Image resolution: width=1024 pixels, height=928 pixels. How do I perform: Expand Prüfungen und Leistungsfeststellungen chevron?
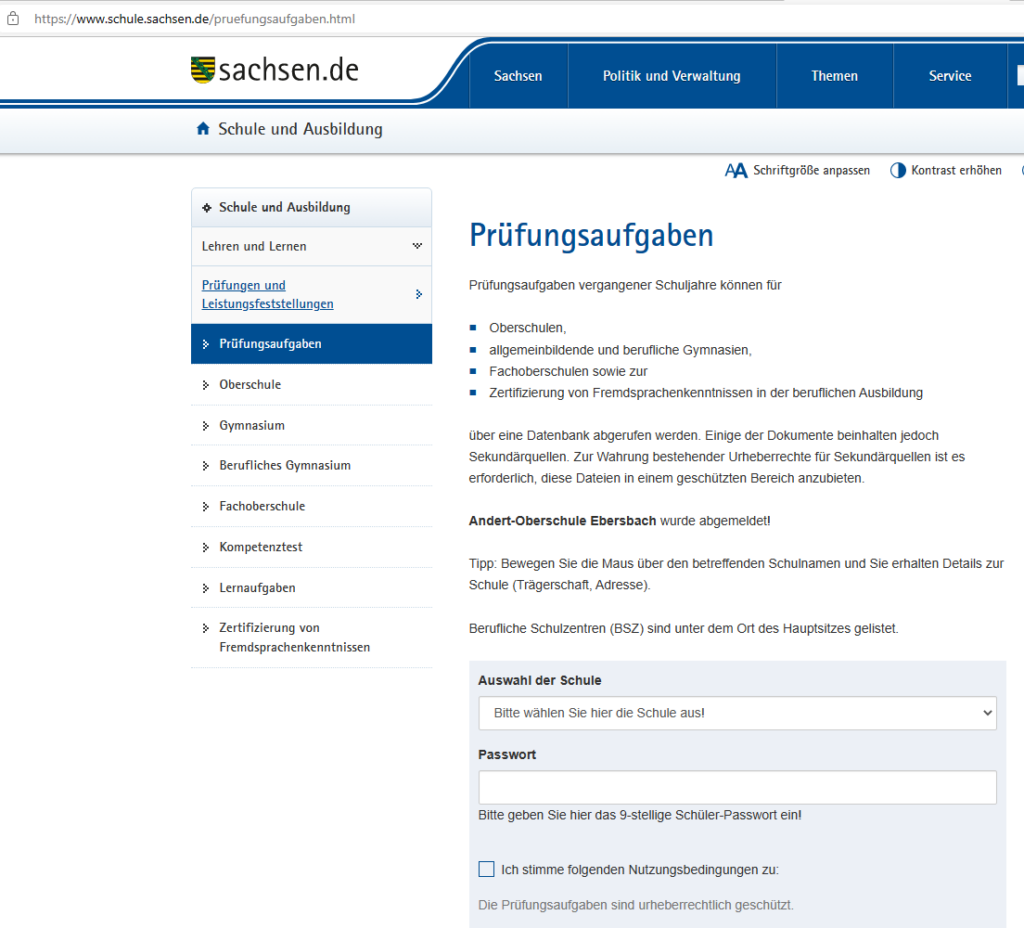[418, 294]
